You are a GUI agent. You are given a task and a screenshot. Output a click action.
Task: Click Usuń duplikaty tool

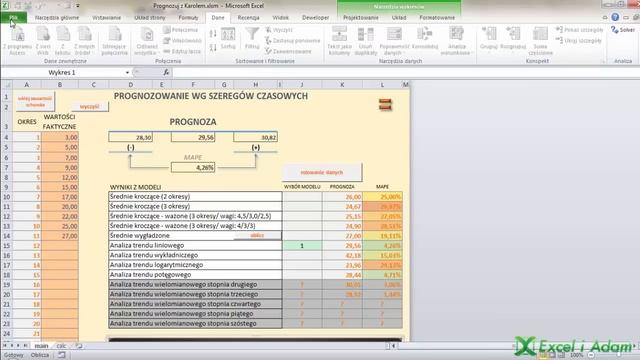tap(366, 41)
